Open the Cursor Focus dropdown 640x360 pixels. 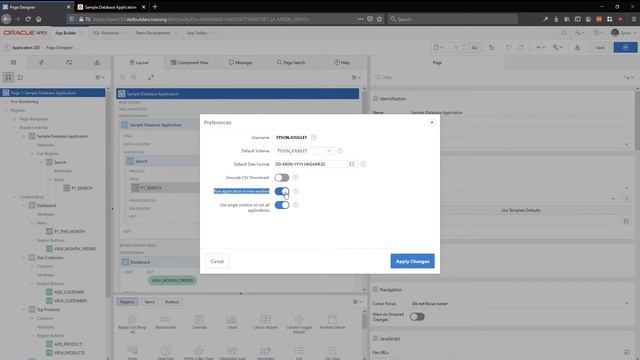point(520,304)
